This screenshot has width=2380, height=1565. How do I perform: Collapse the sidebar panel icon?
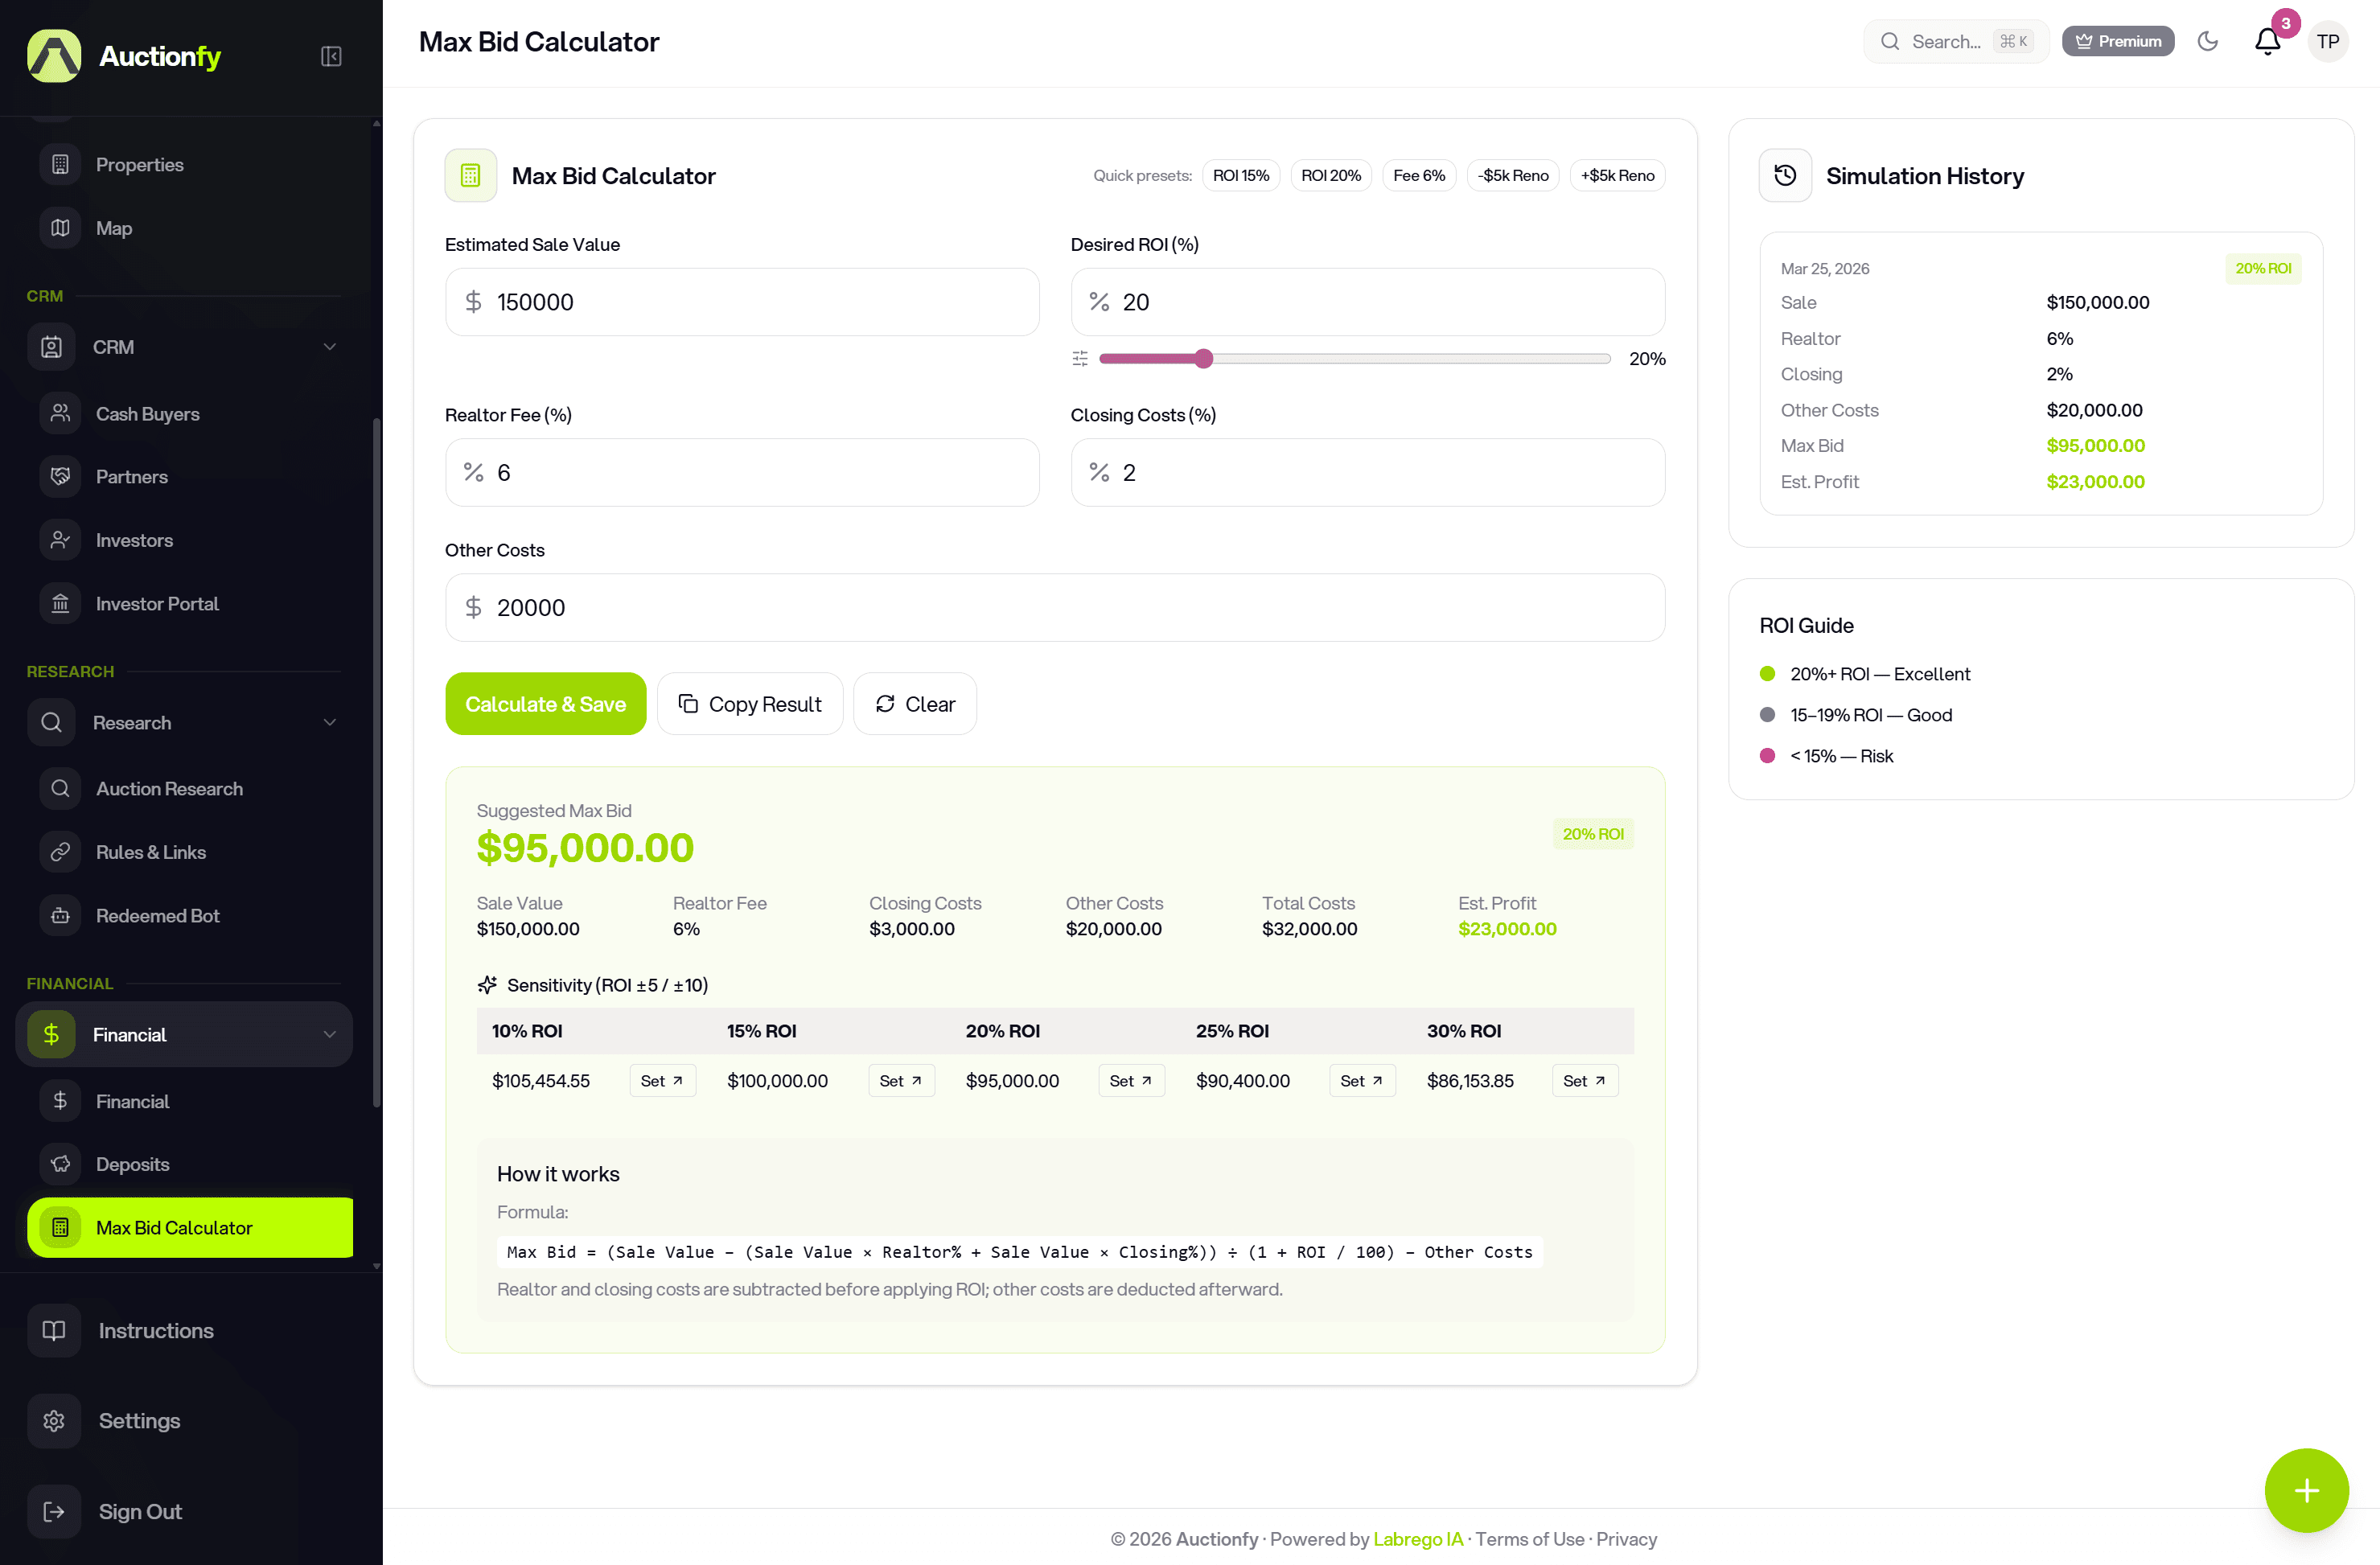[x=331, y=56]
